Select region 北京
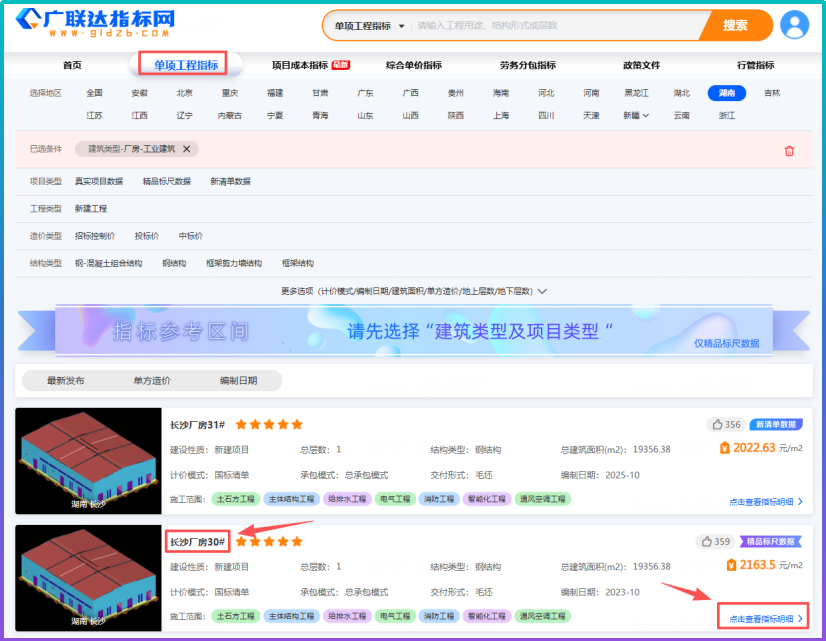Screen dimensions: 826x641 tap(184, 93)
